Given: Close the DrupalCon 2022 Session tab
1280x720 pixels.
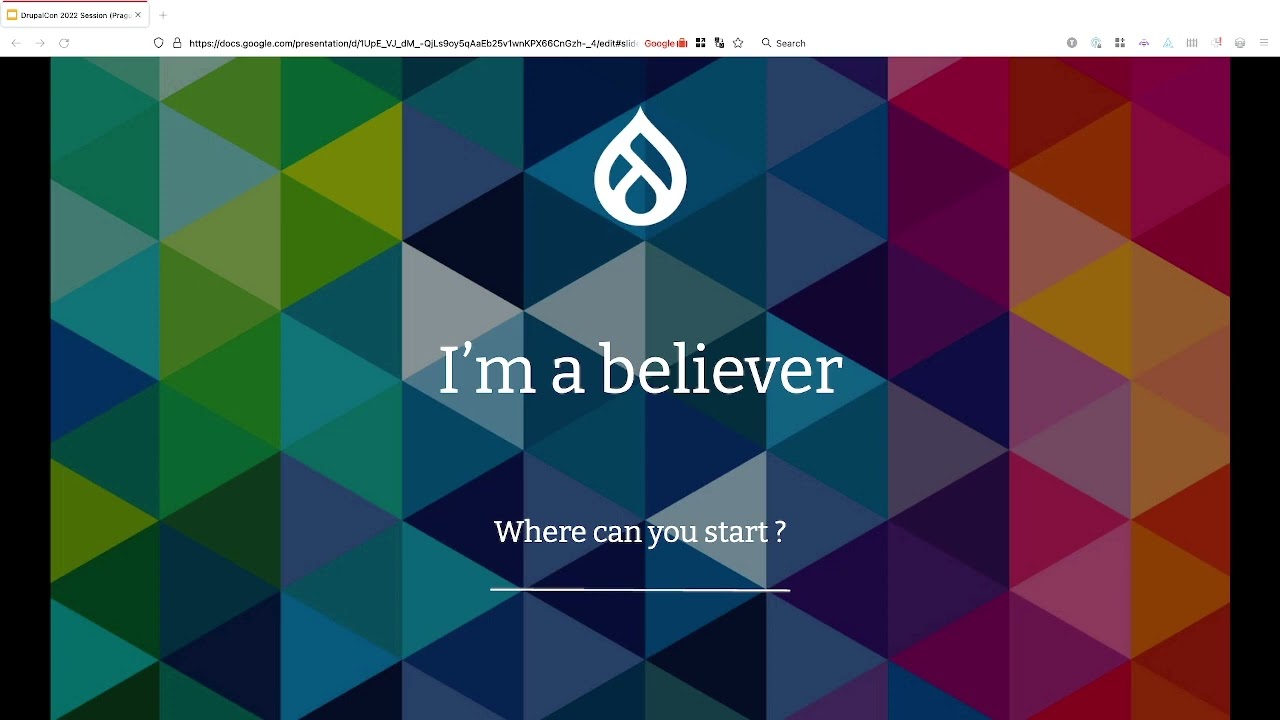Looking at the screenshot, I should pos(138,15).
